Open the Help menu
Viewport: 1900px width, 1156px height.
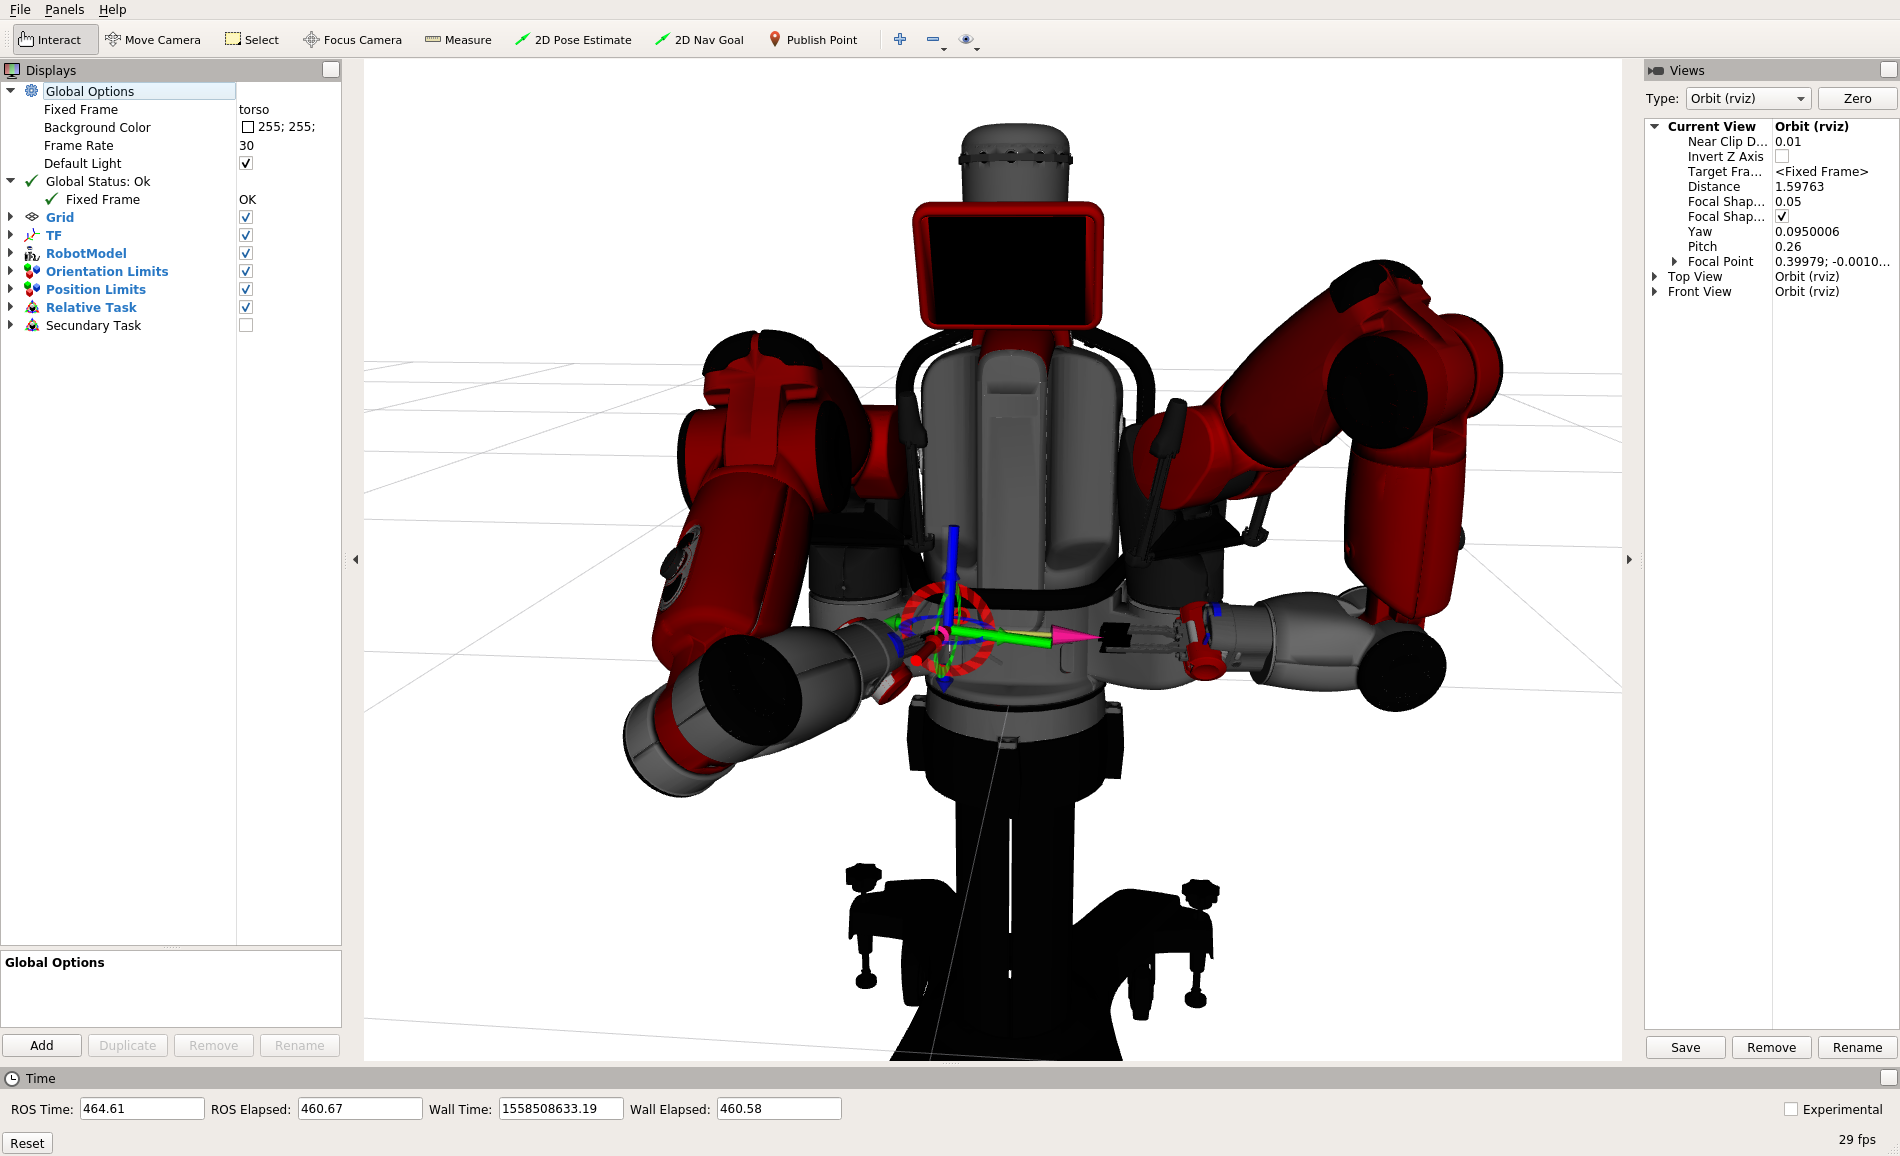pyautogui.click(x=113, y=9)
